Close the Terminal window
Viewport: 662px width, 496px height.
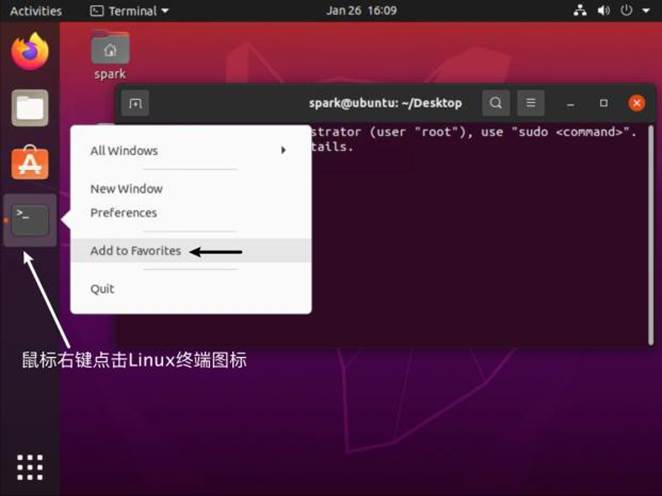[637, 103]
